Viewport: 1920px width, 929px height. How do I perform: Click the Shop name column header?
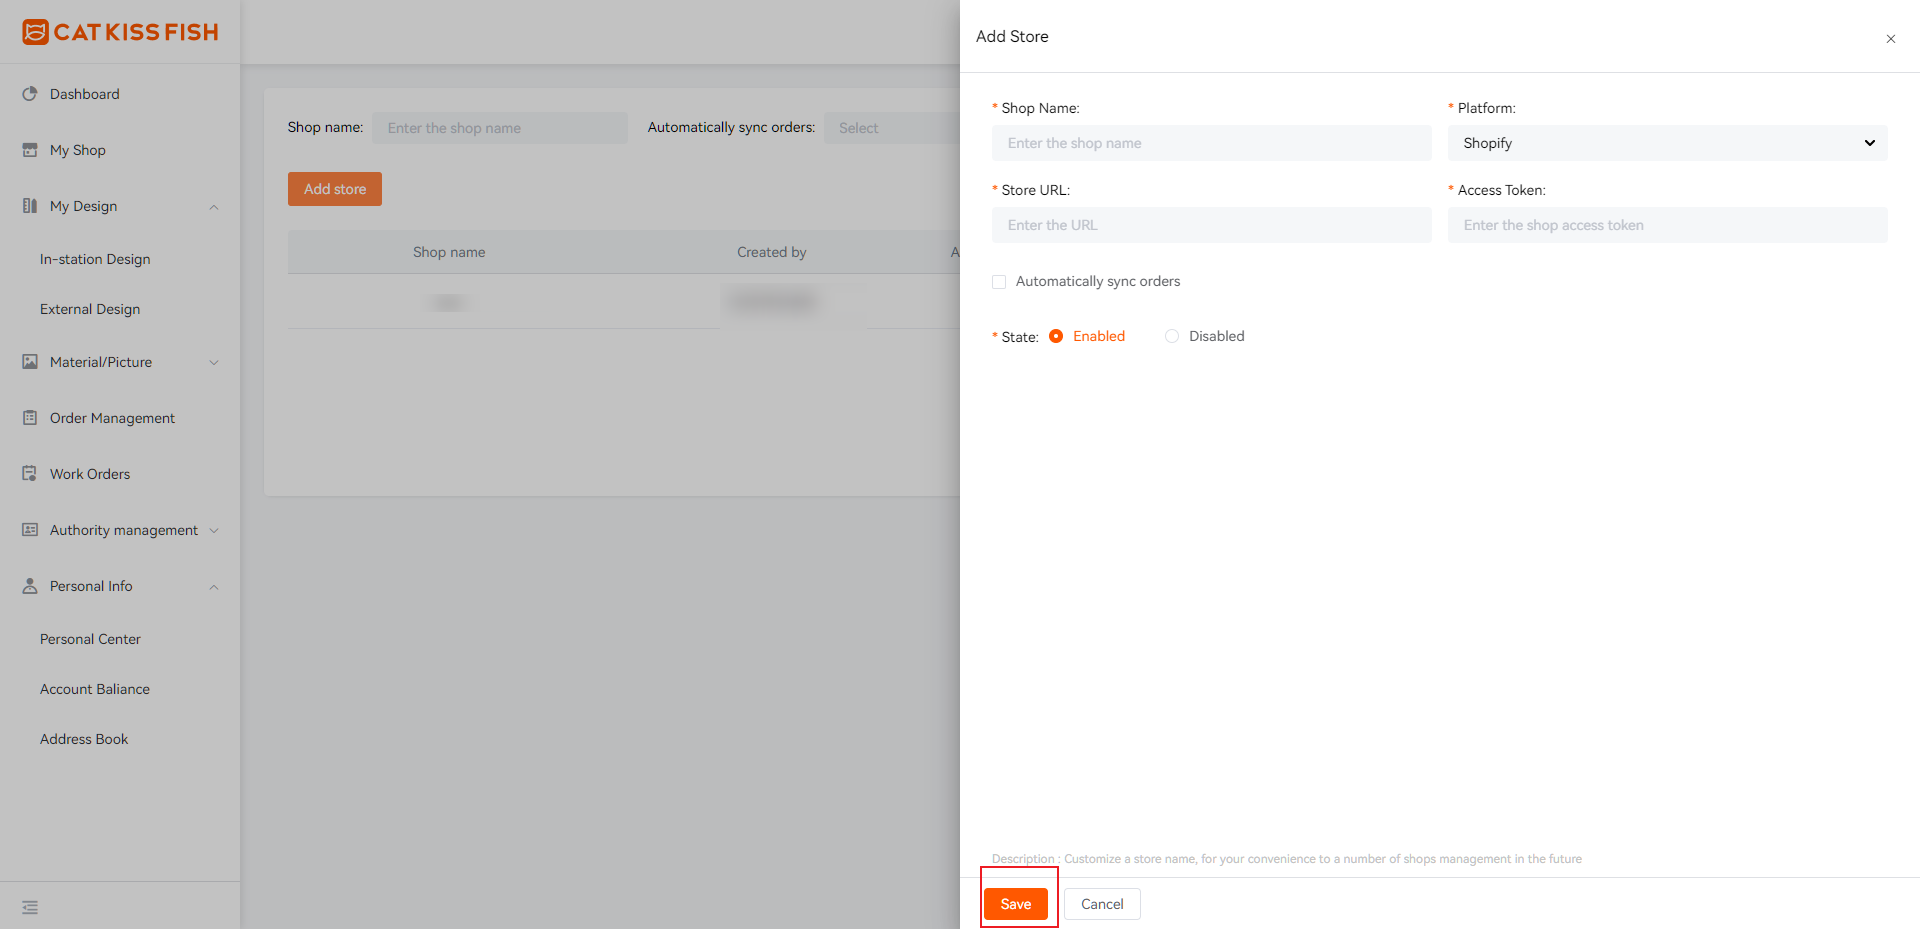tap(449, 252)
